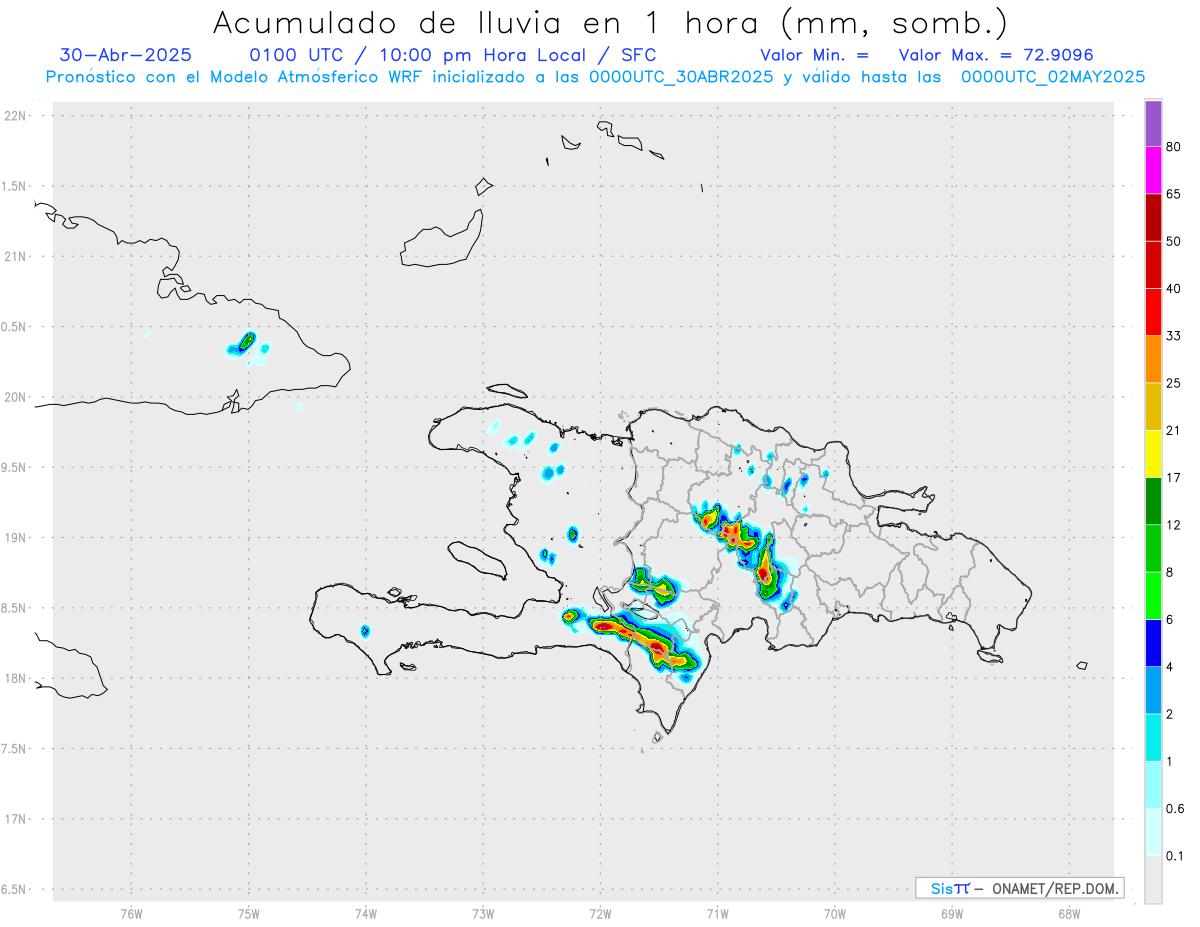Select the "Valor Min. =" label
Screen dimensions: 1200x927
point(814,55)
